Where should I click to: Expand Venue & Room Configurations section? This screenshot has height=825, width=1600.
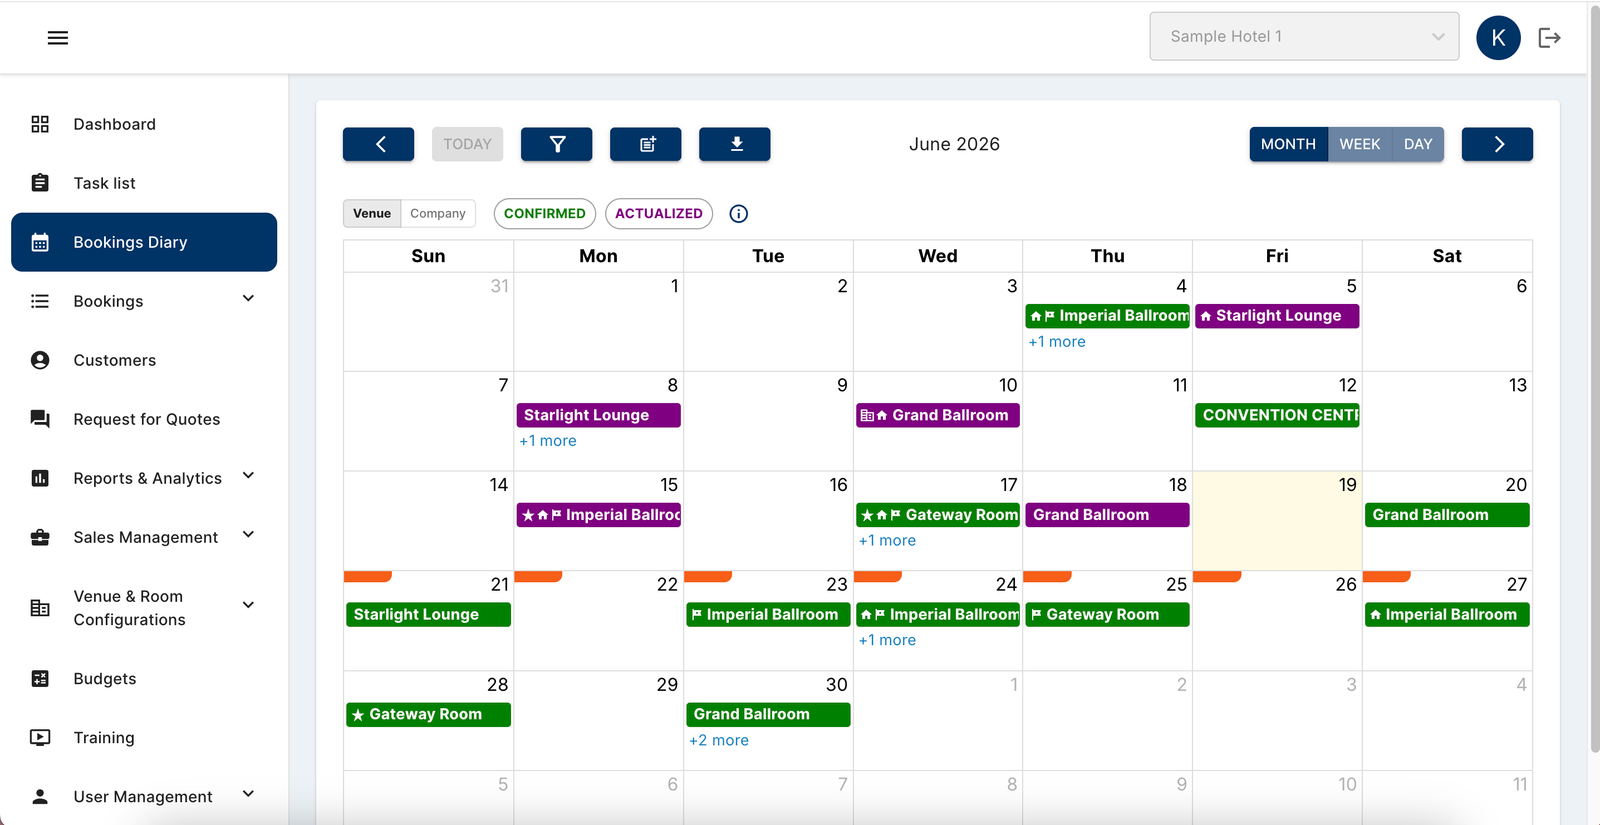pyautogui.click(x=249, y=605)
